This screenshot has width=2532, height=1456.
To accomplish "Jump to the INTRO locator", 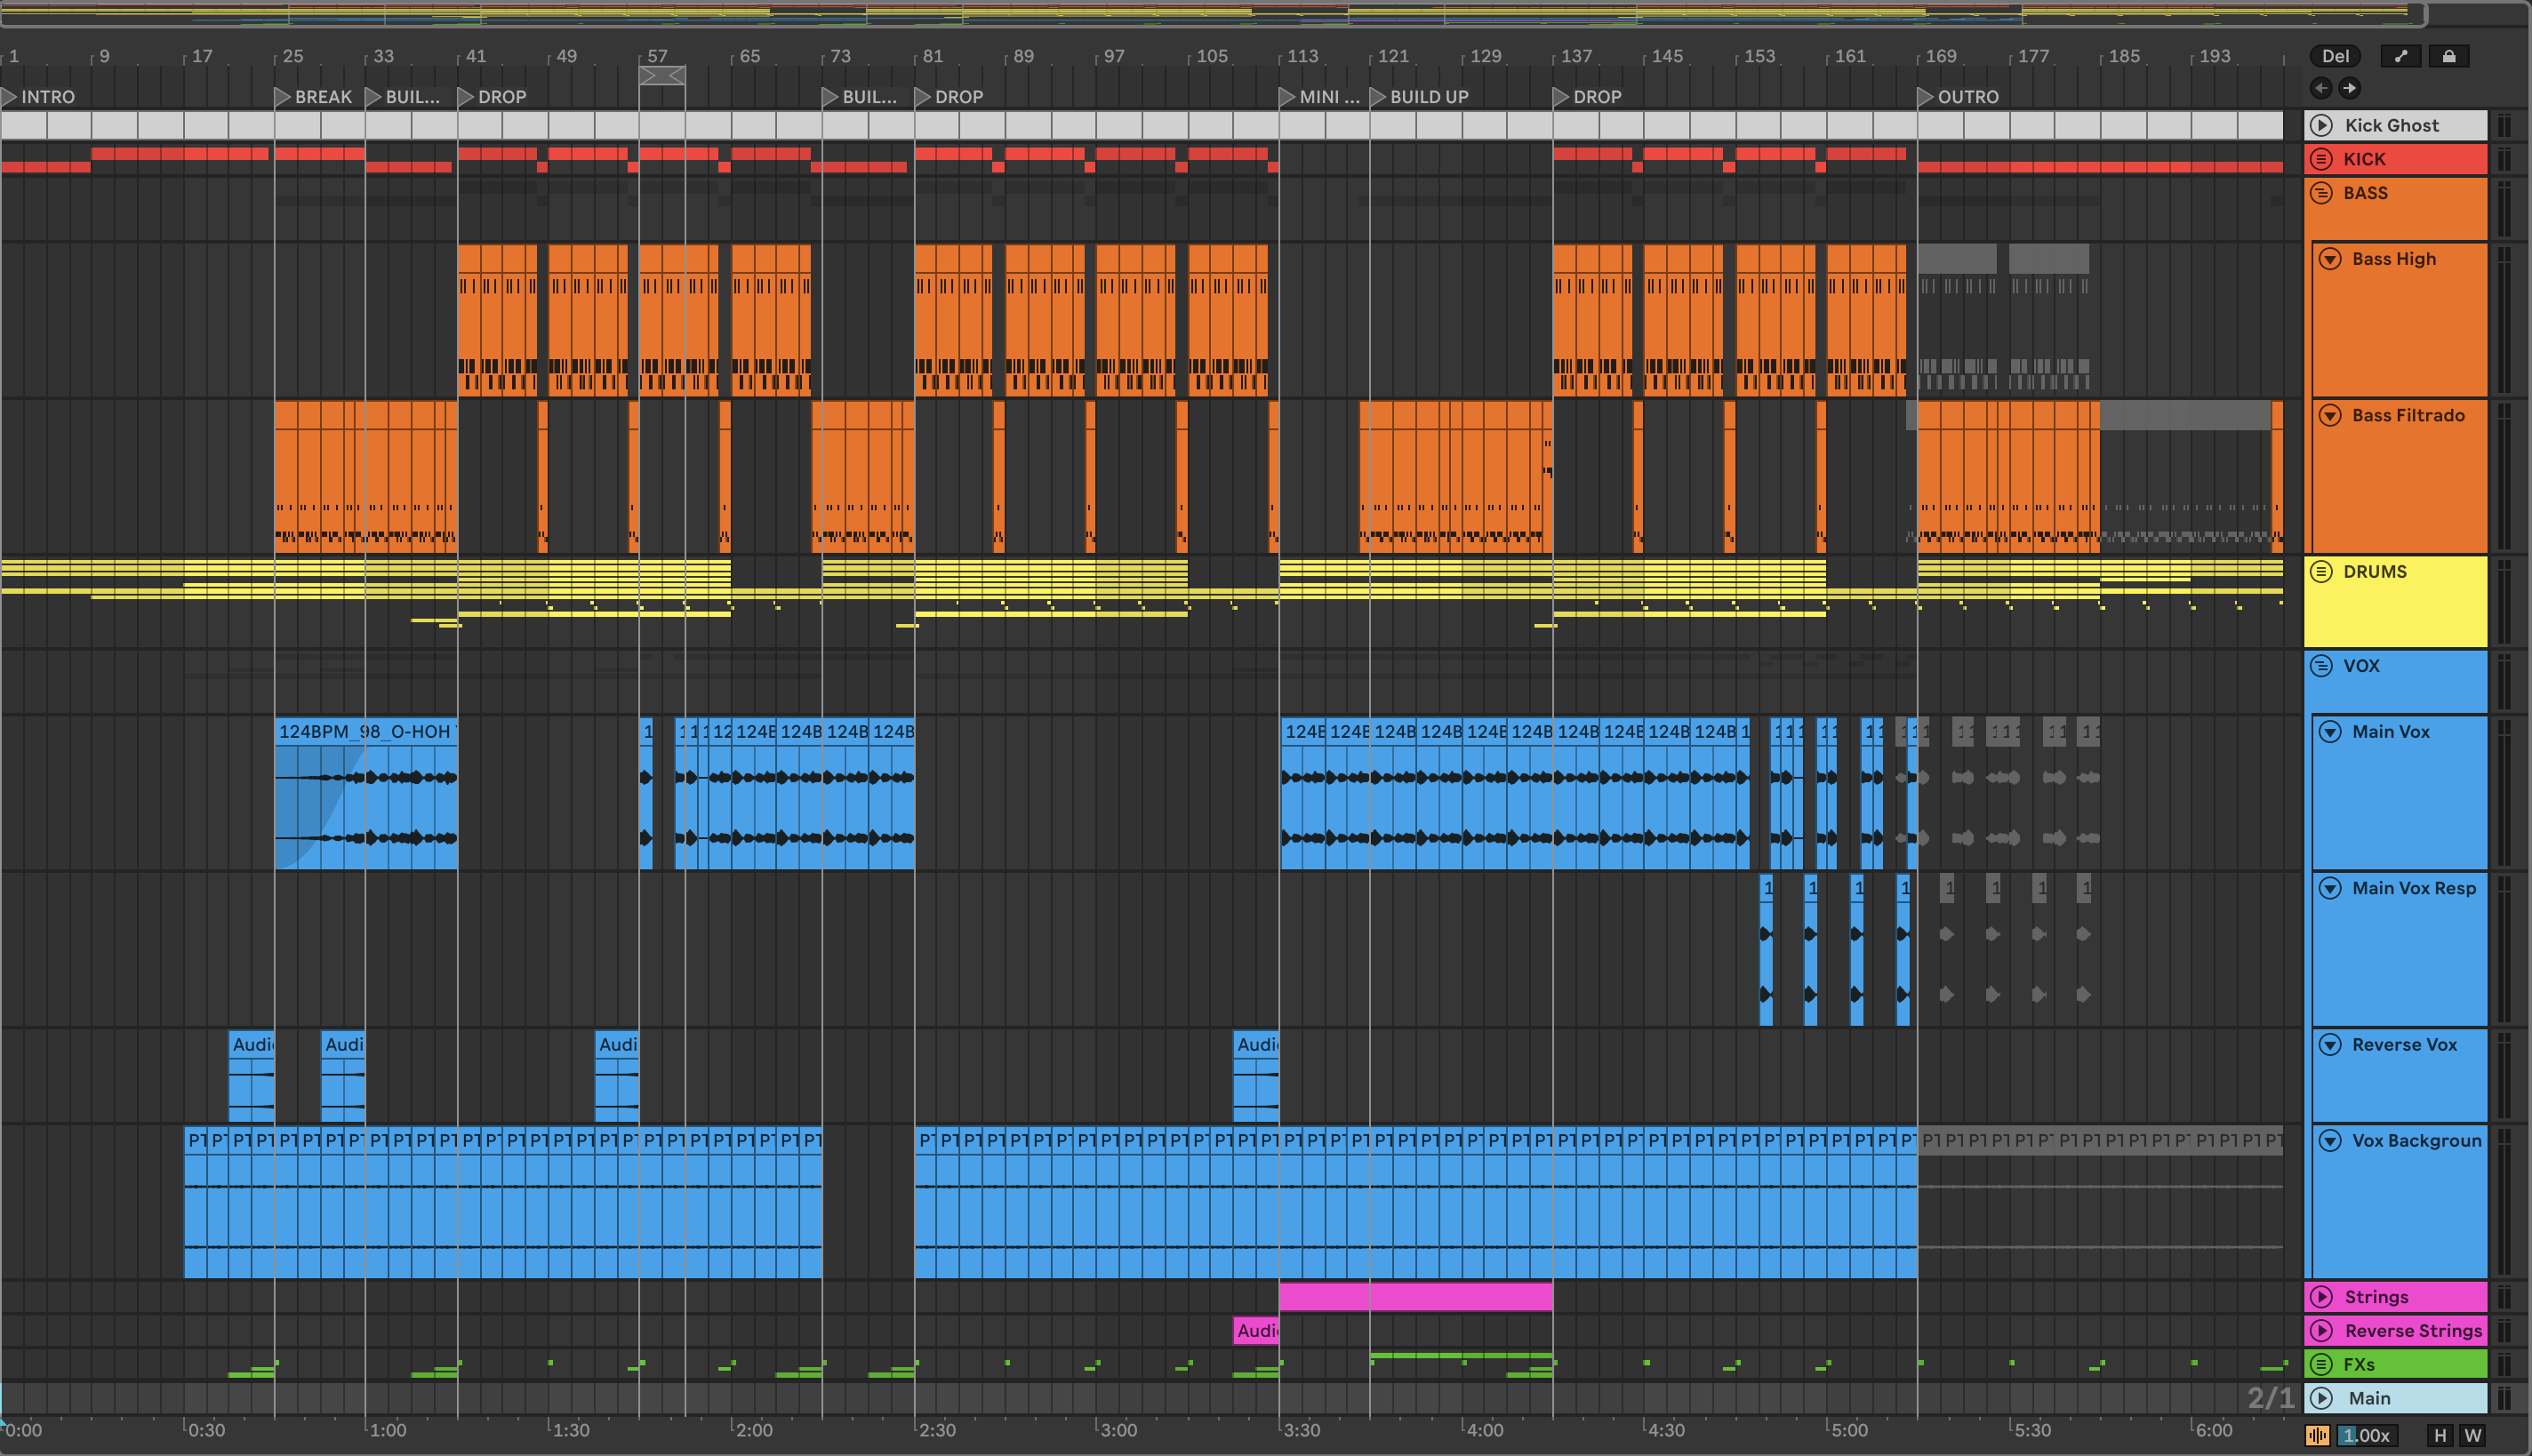I will (38, 97).
